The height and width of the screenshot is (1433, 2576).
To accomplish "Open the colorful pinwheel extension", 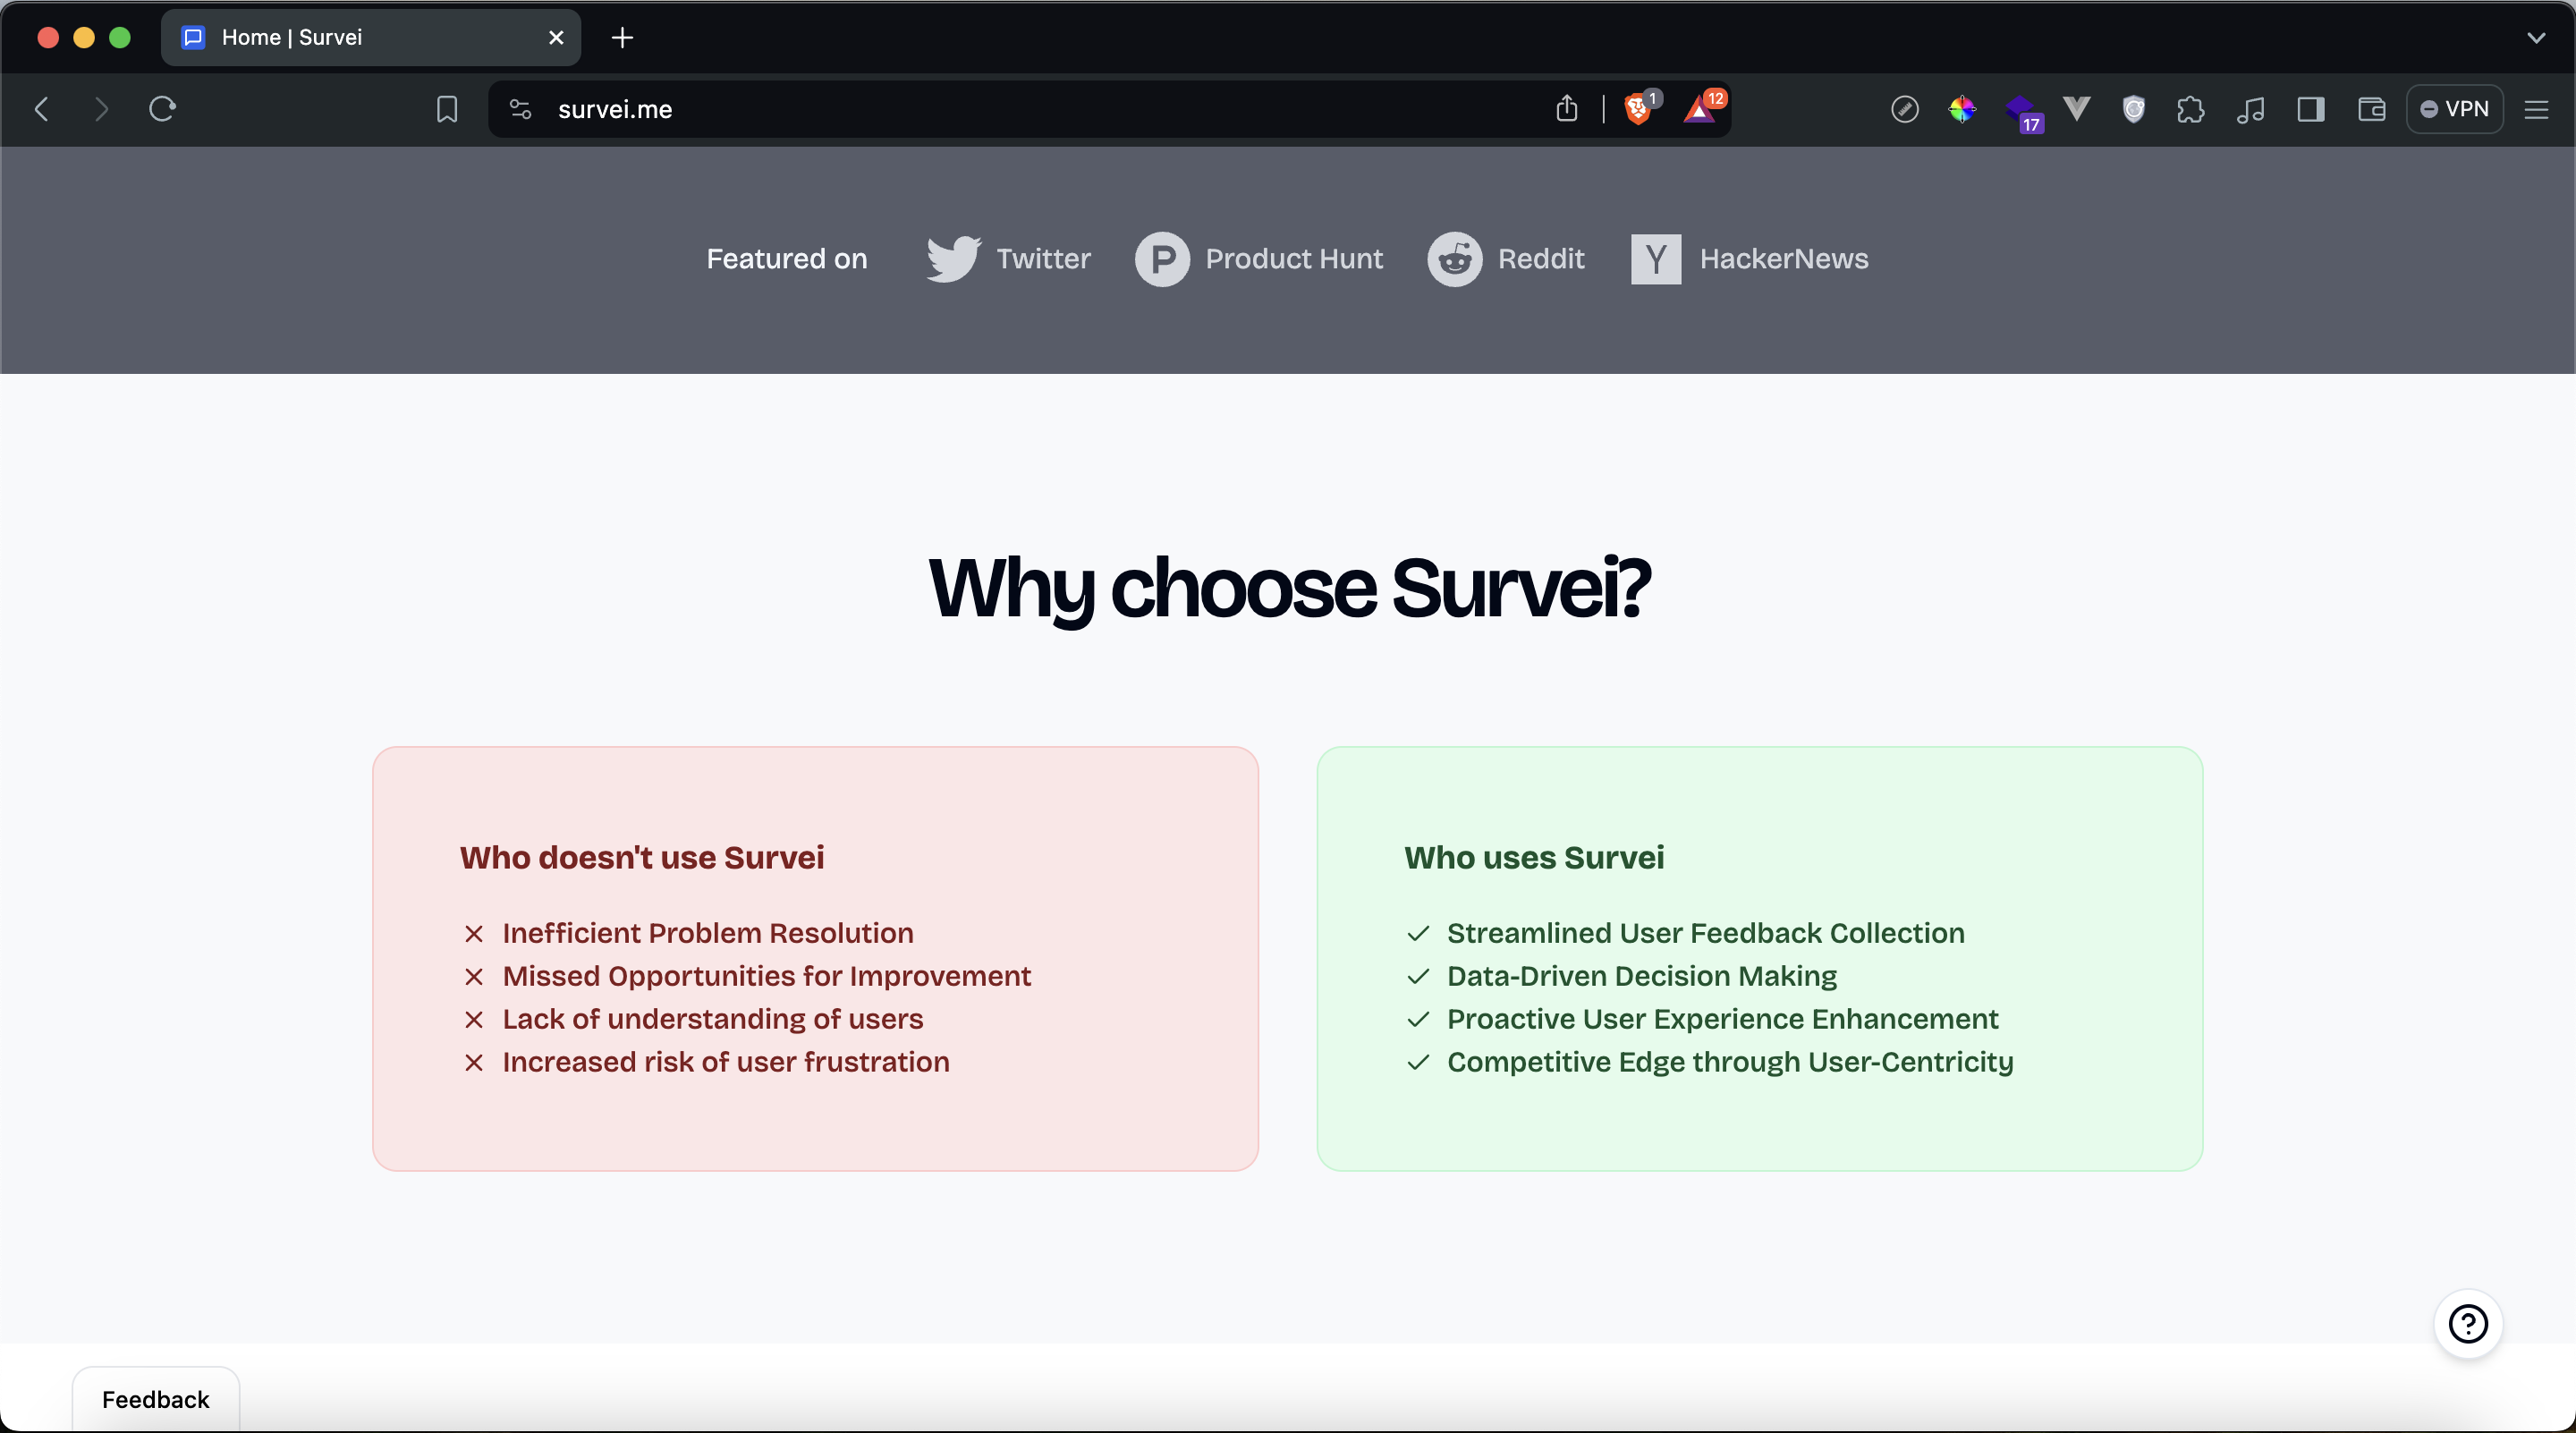I will [x=1962, y=109].
